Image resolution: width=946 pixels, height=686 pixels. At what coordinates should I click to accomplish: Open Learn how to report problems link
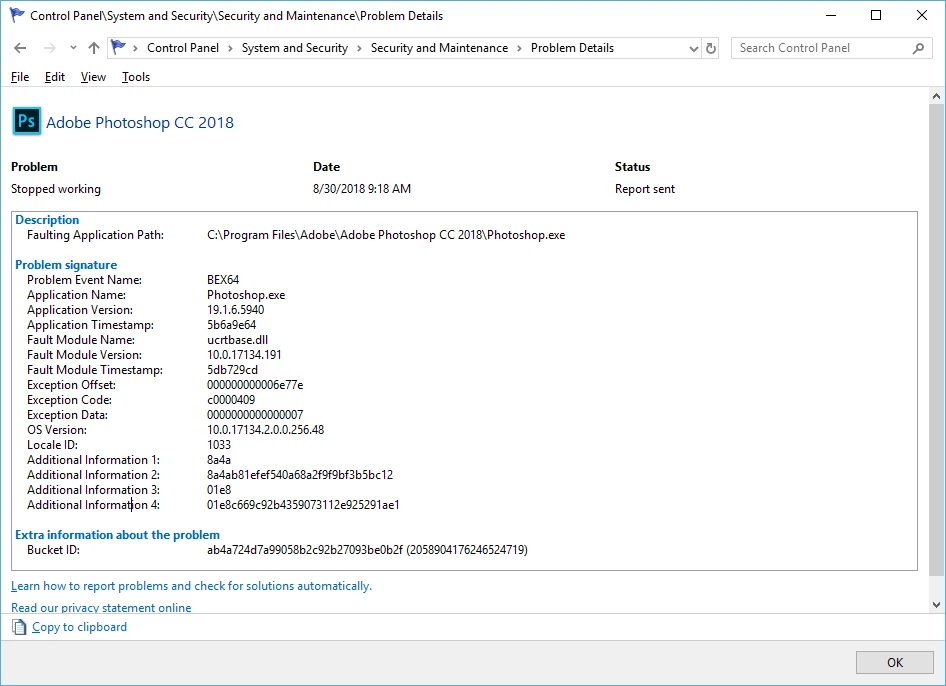(191, 586)
